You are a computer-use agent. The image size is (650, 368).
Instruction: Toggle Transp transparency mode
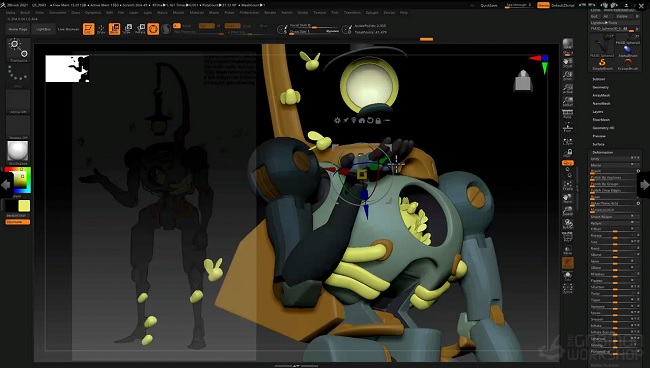(x=568, y=249)
